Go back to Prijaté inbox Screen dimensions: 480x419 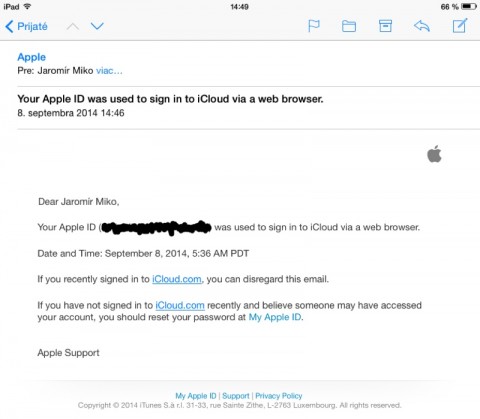point(27,26)
